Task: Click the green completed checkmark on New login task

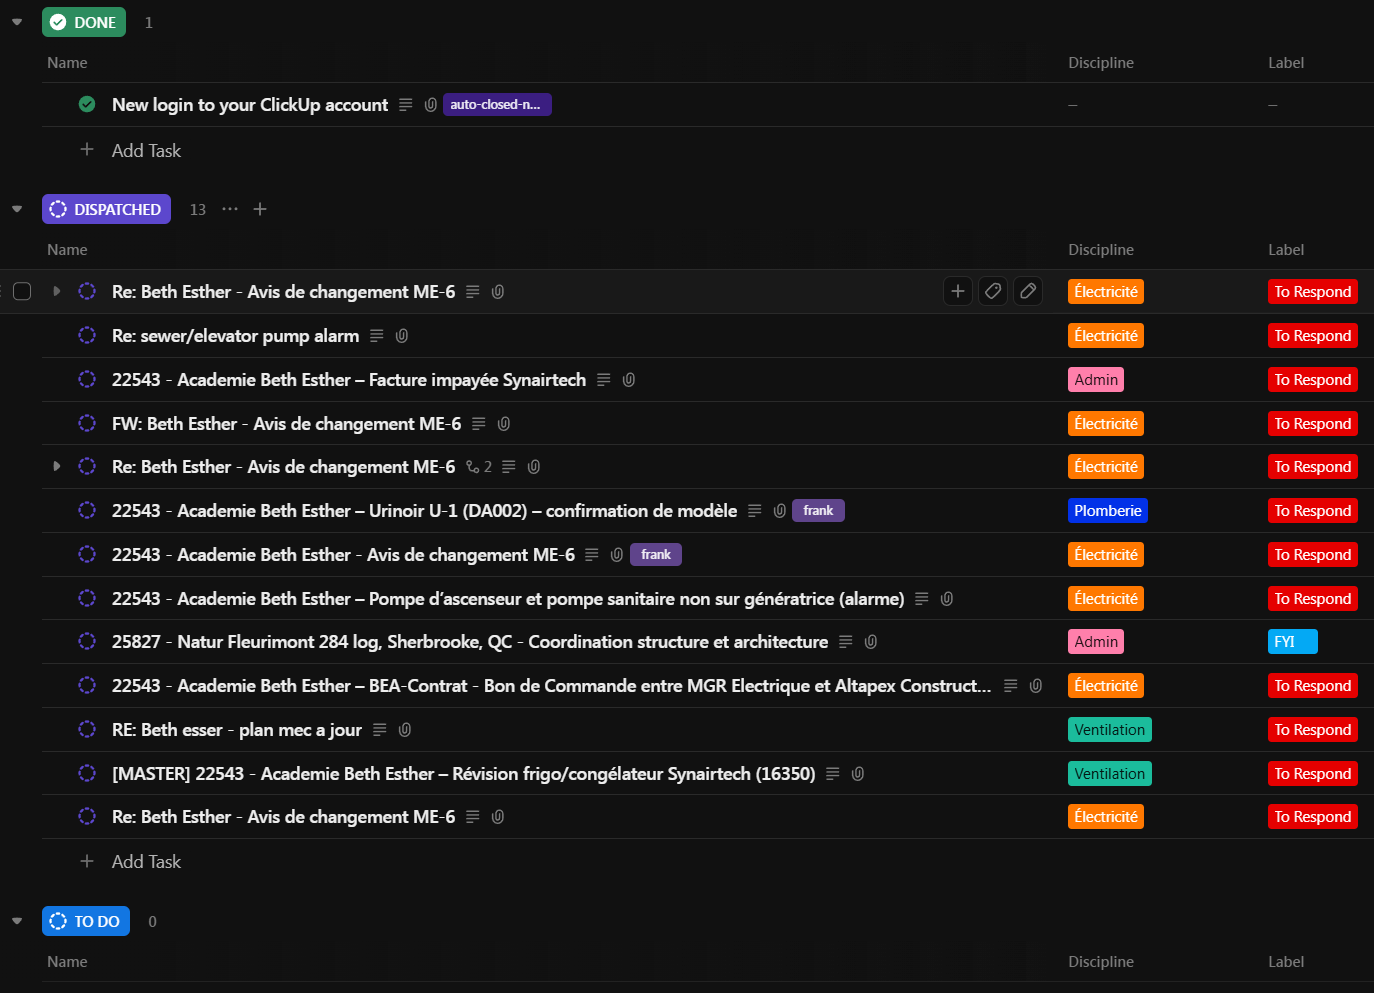Action: point(87,104)
